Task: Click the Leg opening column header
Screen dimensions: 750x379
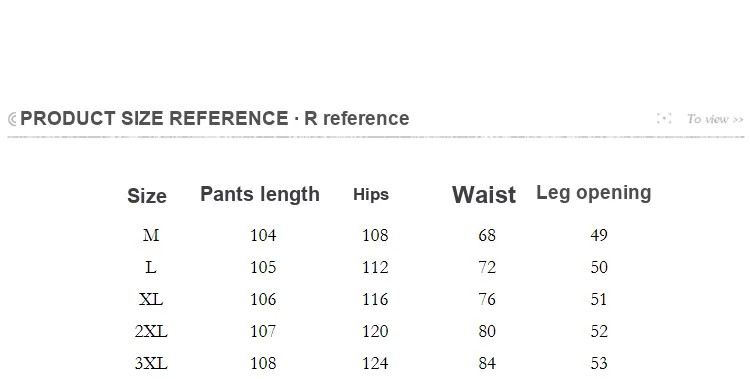Action: coord(594,193)
